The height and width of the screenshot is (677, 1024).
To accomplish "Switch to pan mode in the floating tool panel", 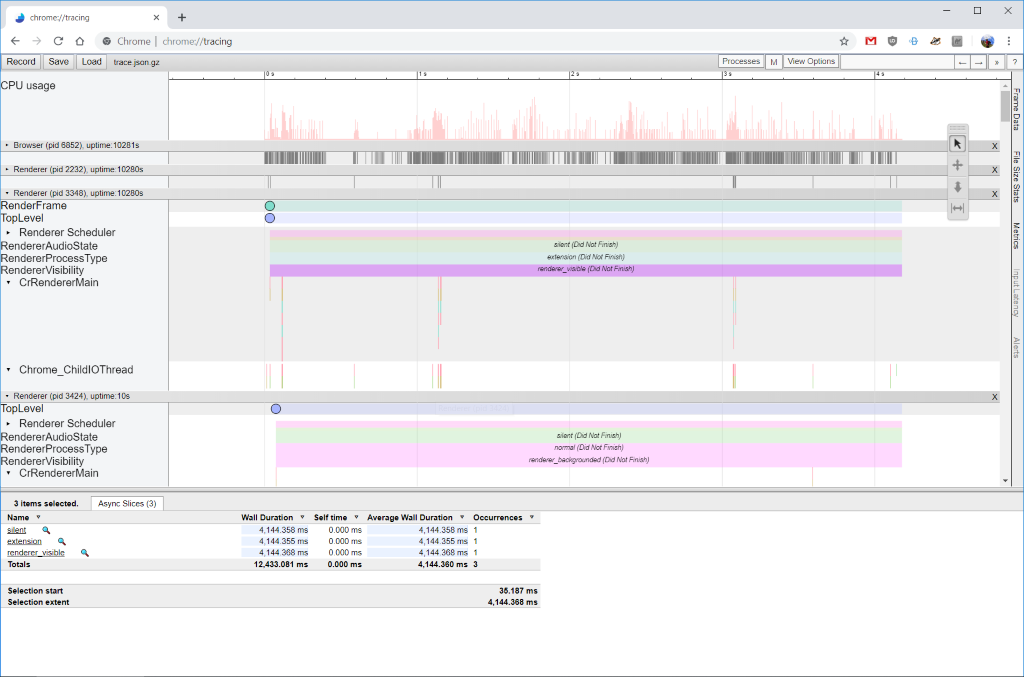I will (957, 165).
